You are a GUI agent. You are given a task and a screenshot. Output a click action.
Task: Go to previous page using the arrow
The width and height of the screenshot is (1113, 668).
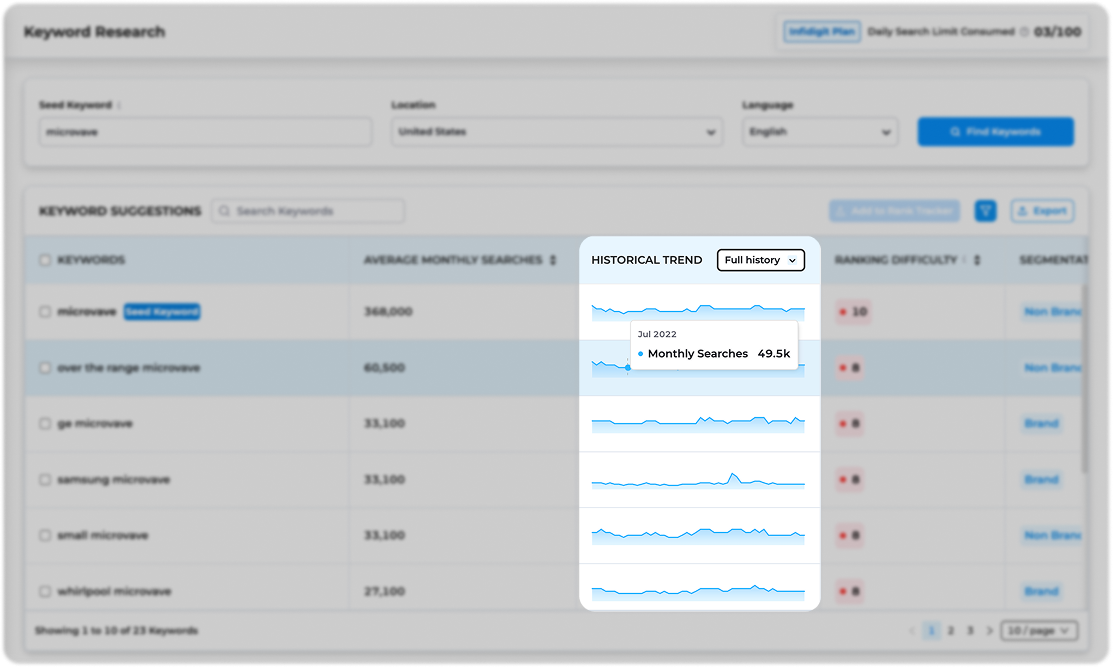912,631
